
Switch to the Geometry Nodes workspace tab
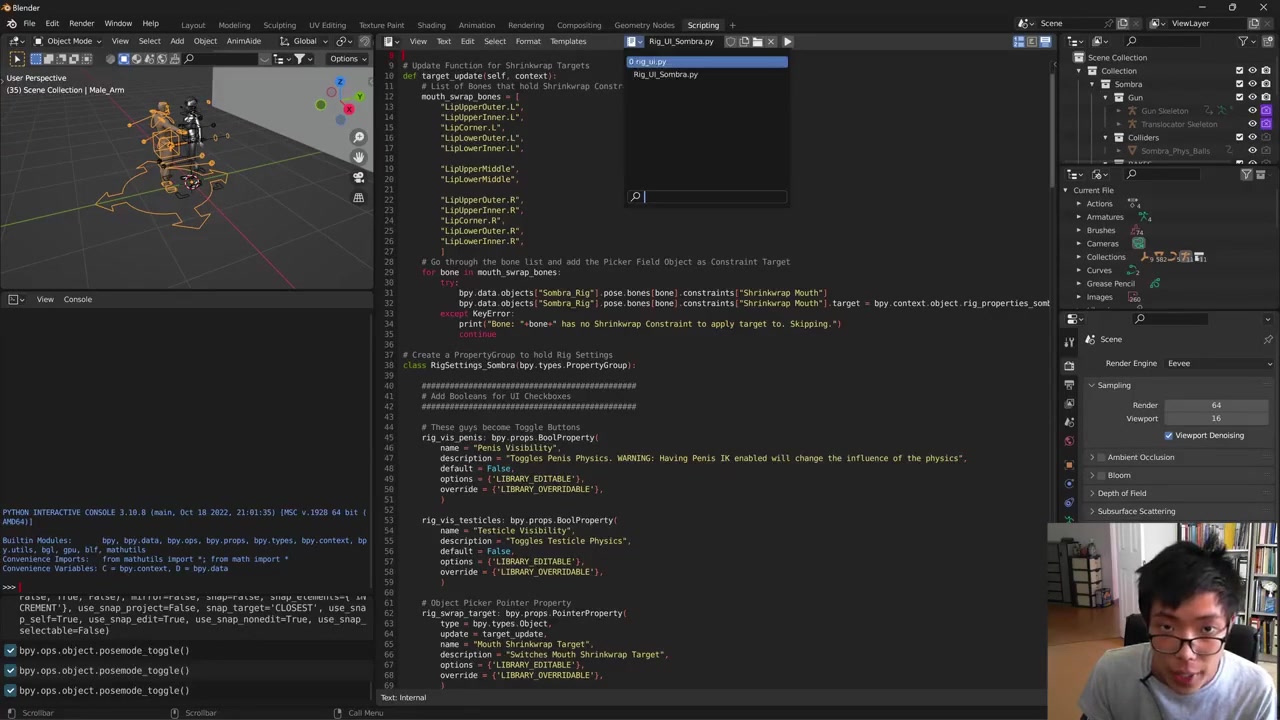[643, 25]
